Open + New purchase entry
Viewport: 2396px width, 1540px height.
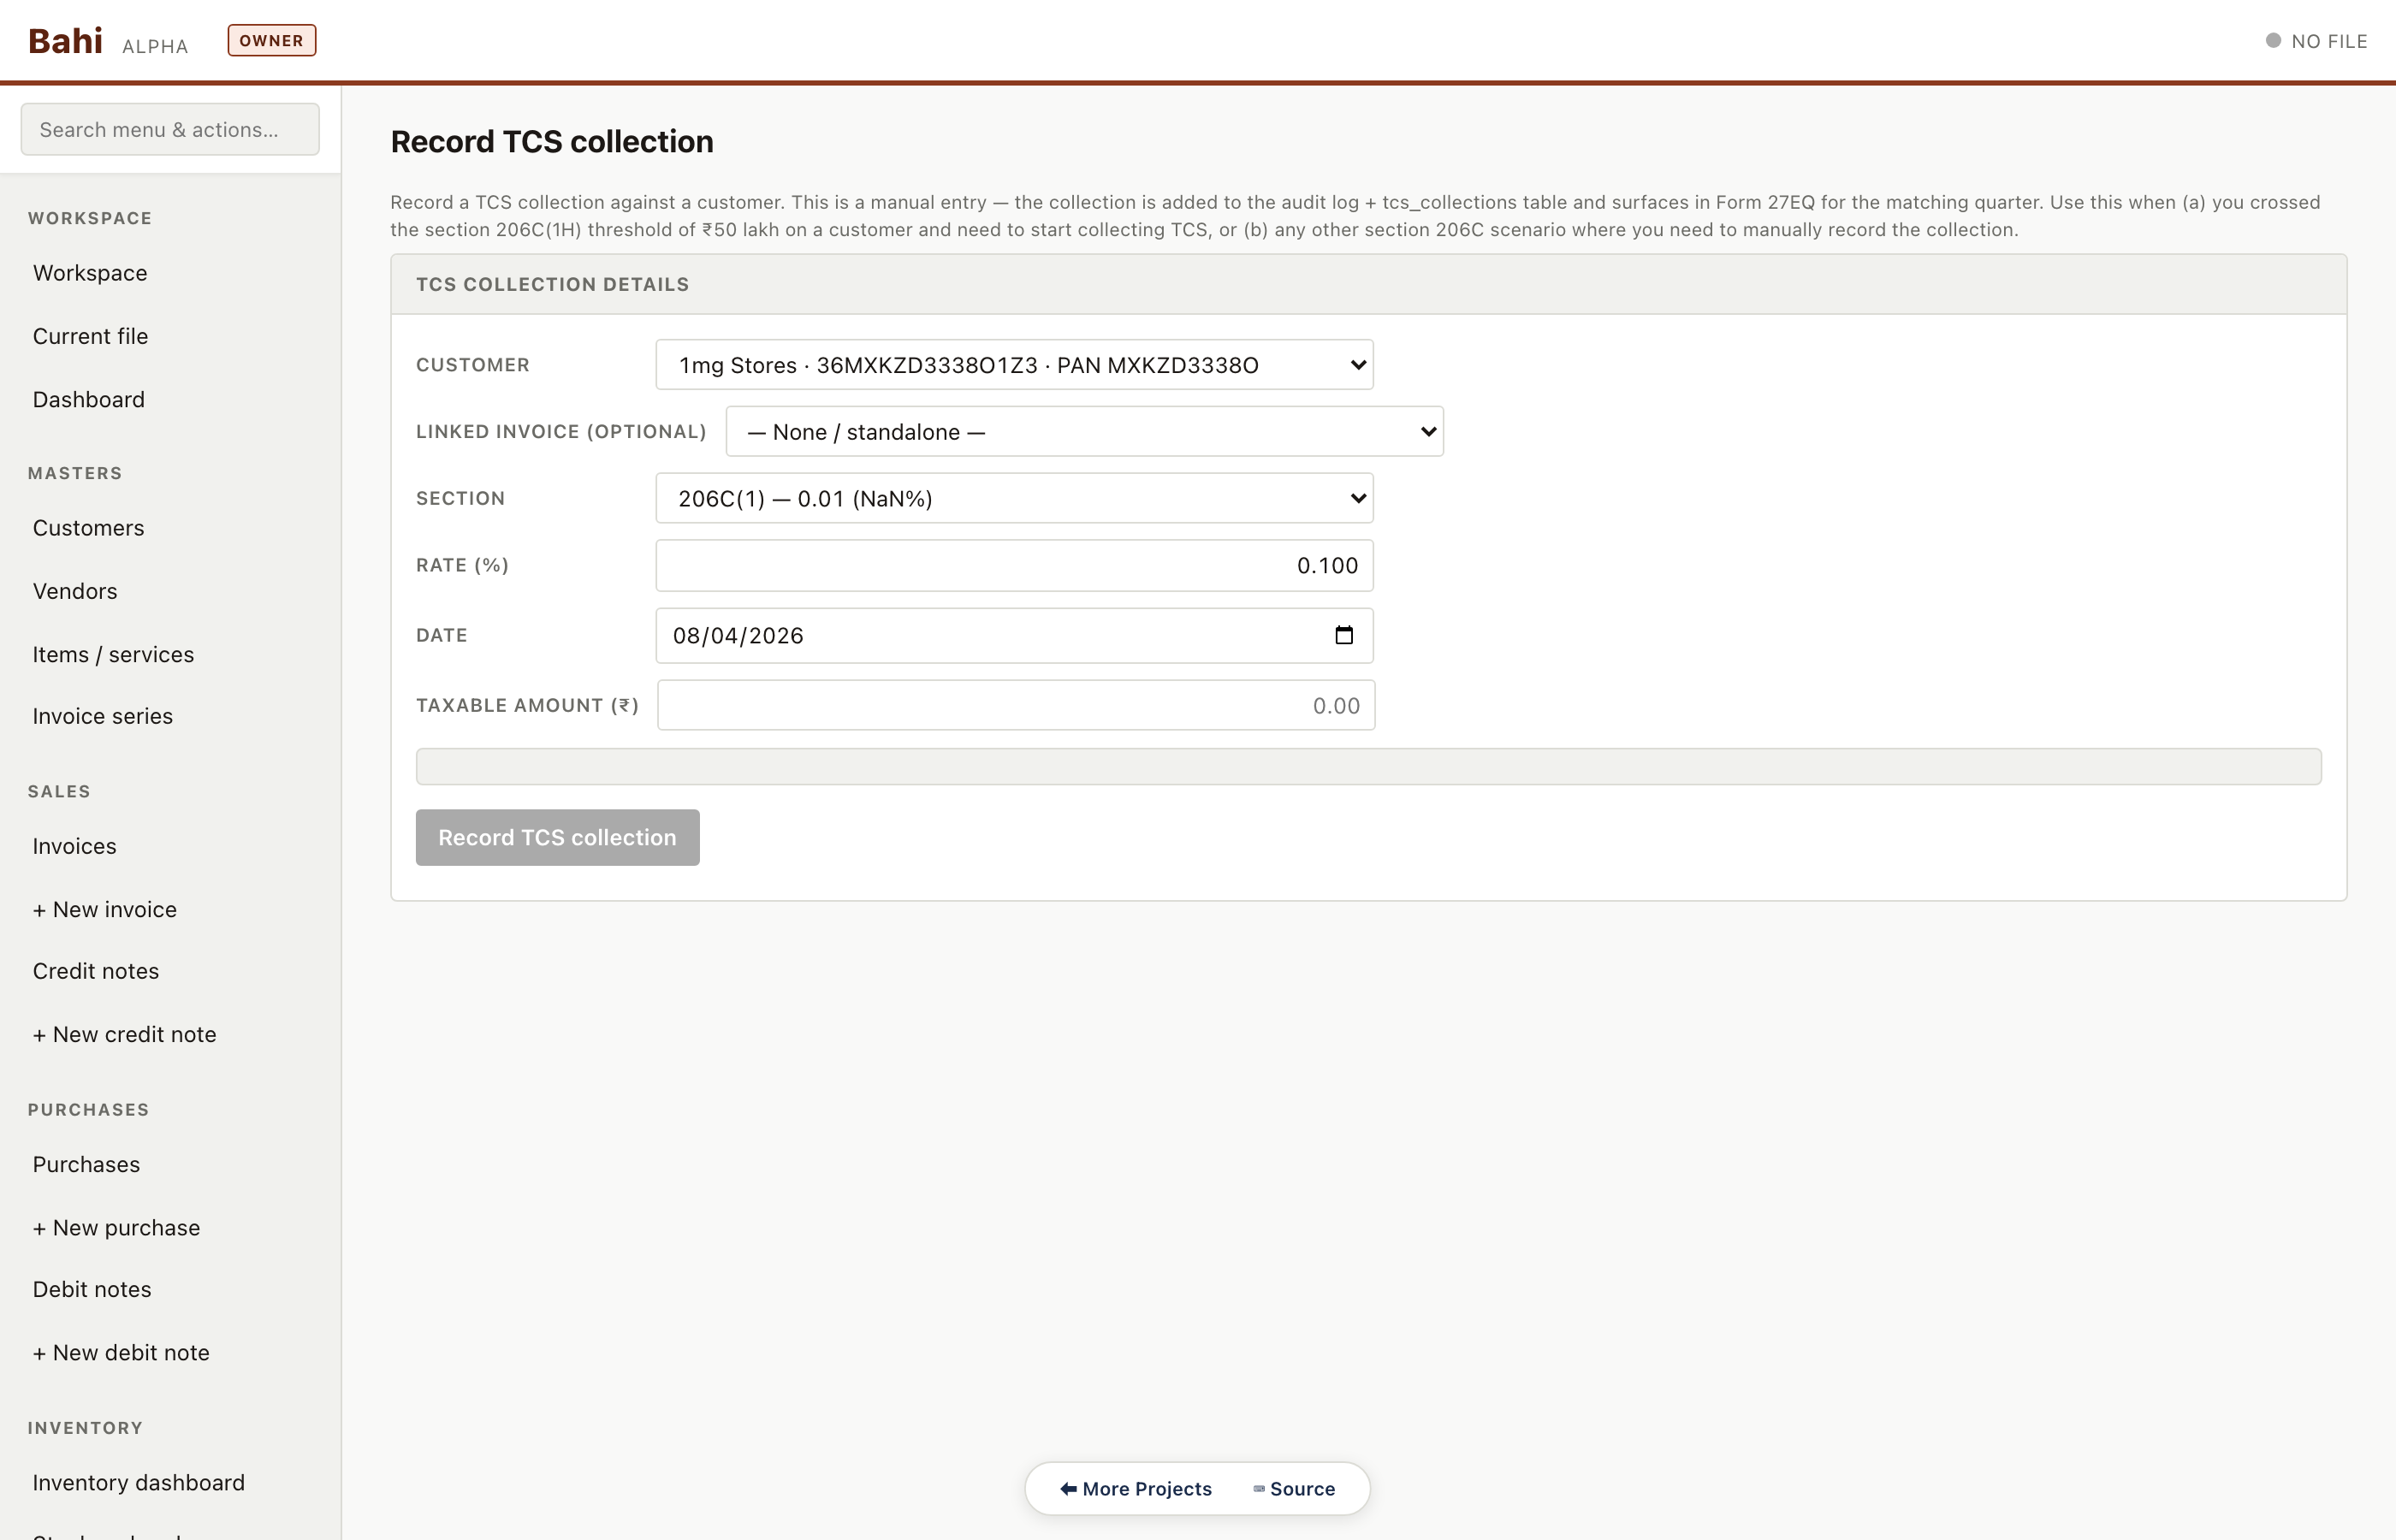116,1227
